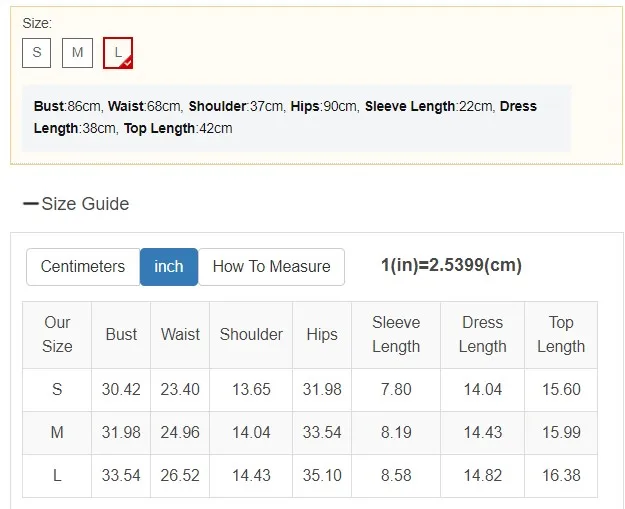625x509 pixels.
Task: Click sleeve length value 7.80
Action: tap(396, 389)
